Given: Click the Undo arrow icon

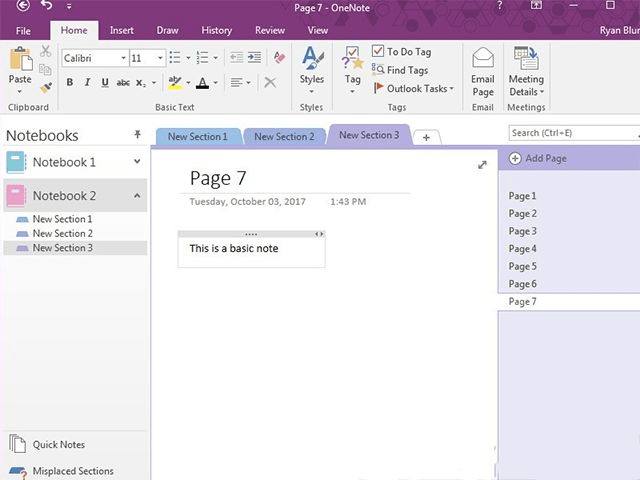Looking at the screenshot, I should coord(47,5).
